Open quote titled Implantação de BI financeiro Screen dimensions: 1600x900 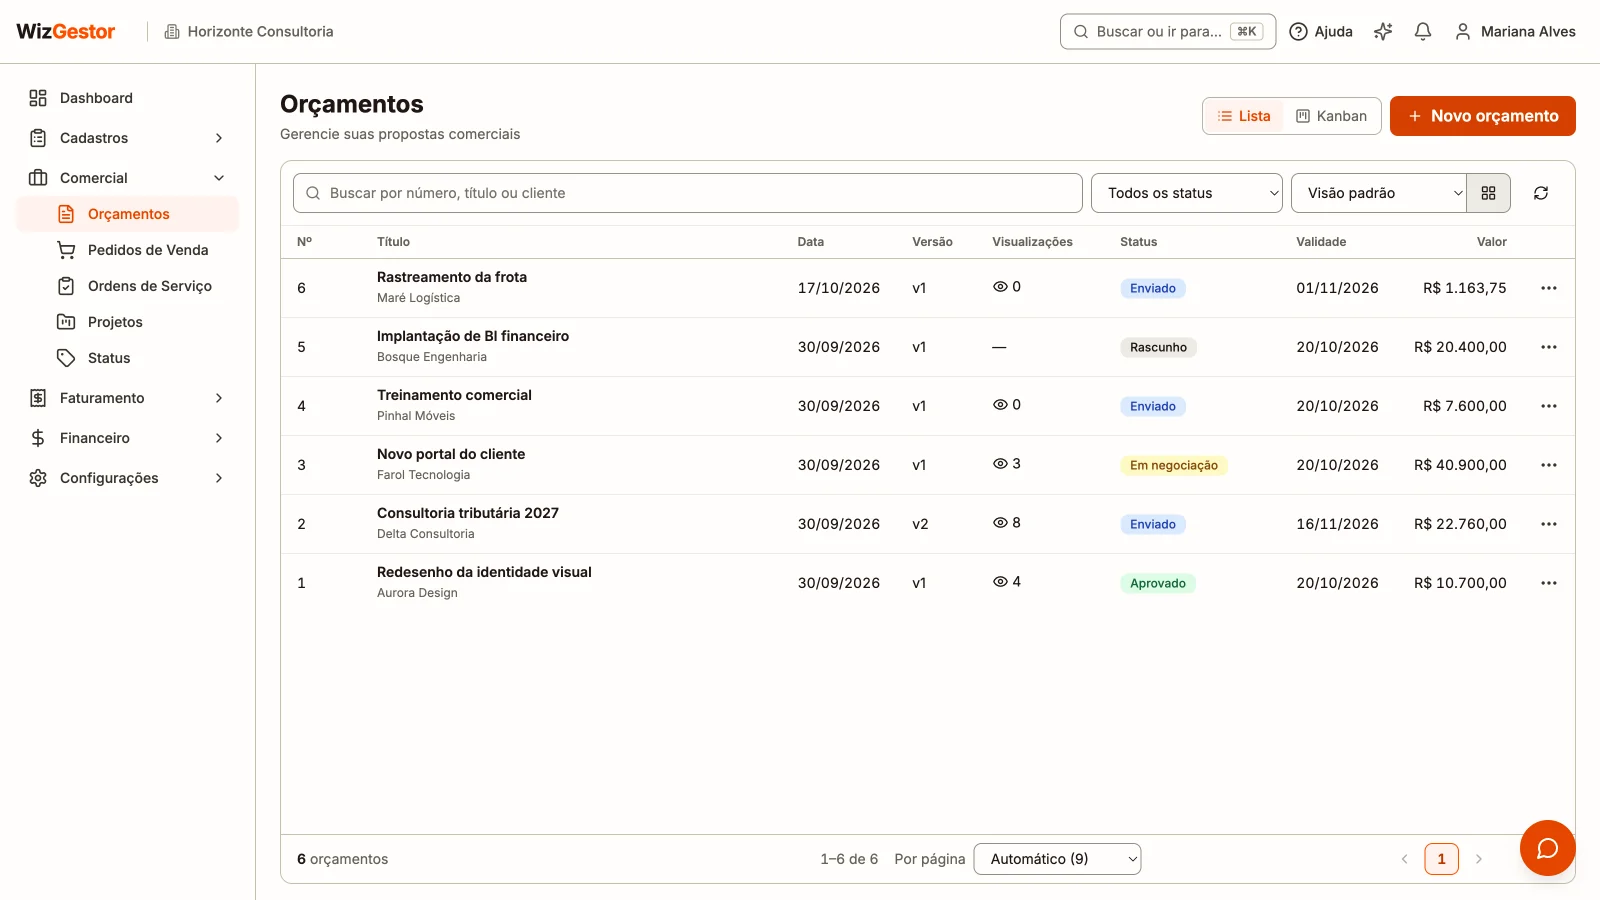tap(473, 336)
